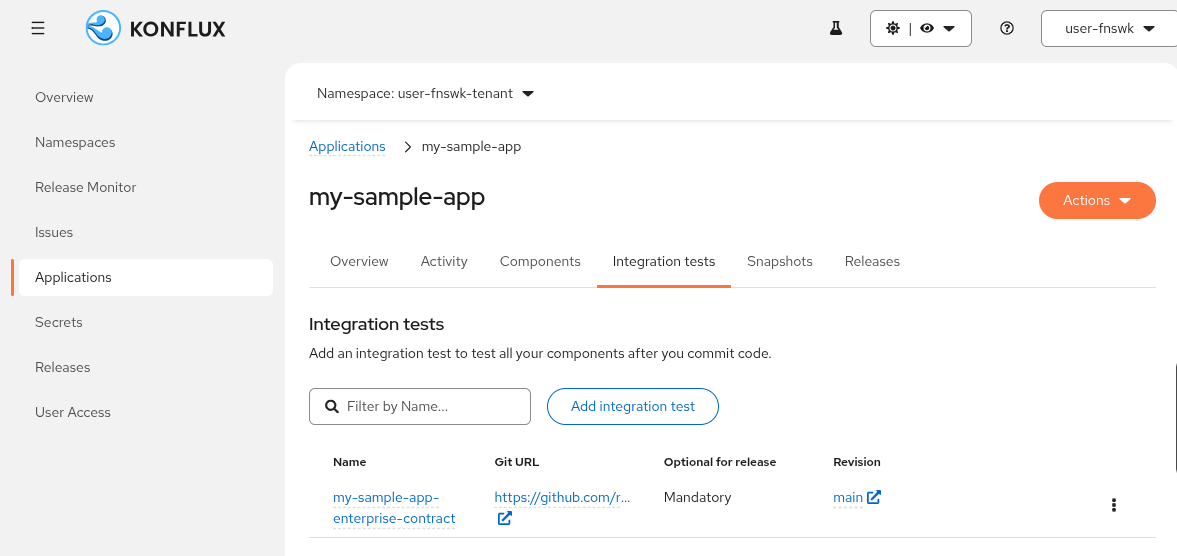1177x556 pixels.
Task: Click the Revision column header
Action: (856, 462)
